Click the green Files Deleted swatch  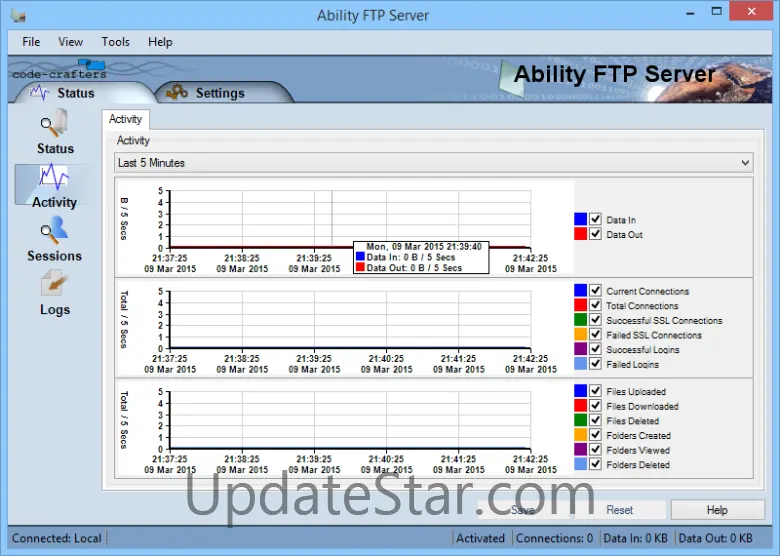(x=581, y=420)
